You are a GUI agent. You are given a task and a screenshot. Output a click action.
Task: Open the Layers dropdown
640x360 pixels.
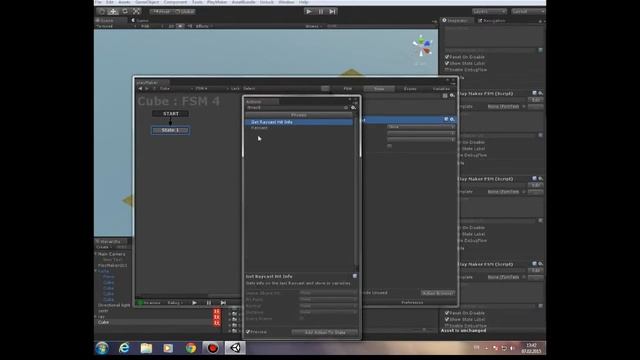(489, 11)
